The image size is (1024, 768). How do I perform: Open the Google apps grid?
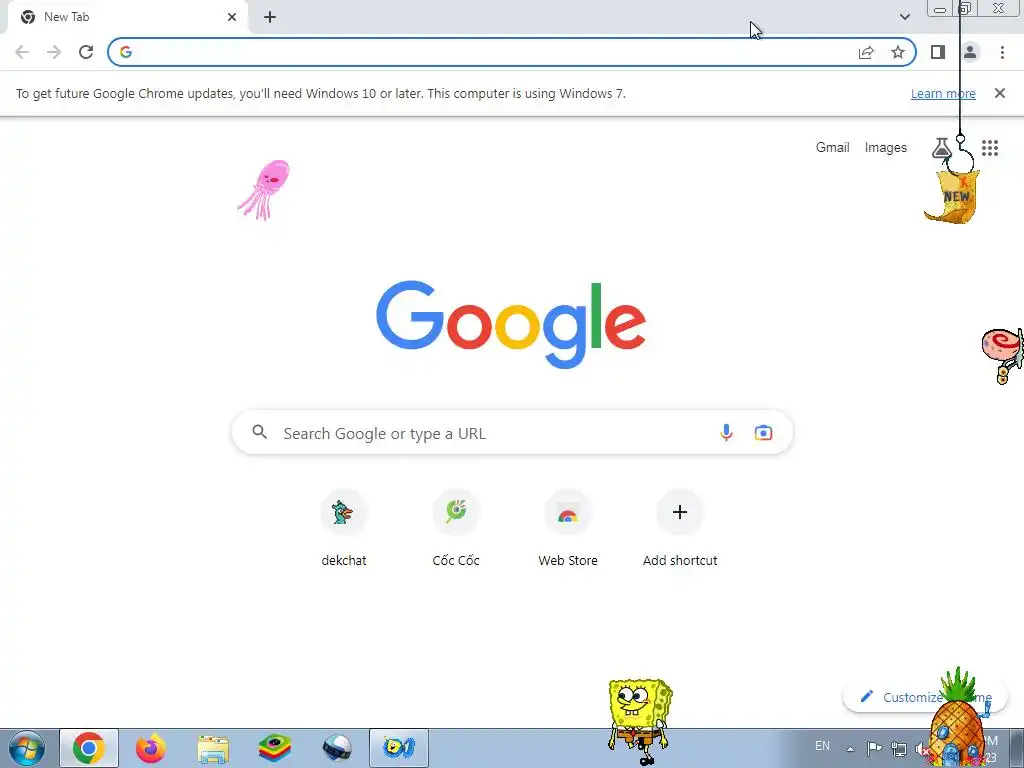[989, 148]
